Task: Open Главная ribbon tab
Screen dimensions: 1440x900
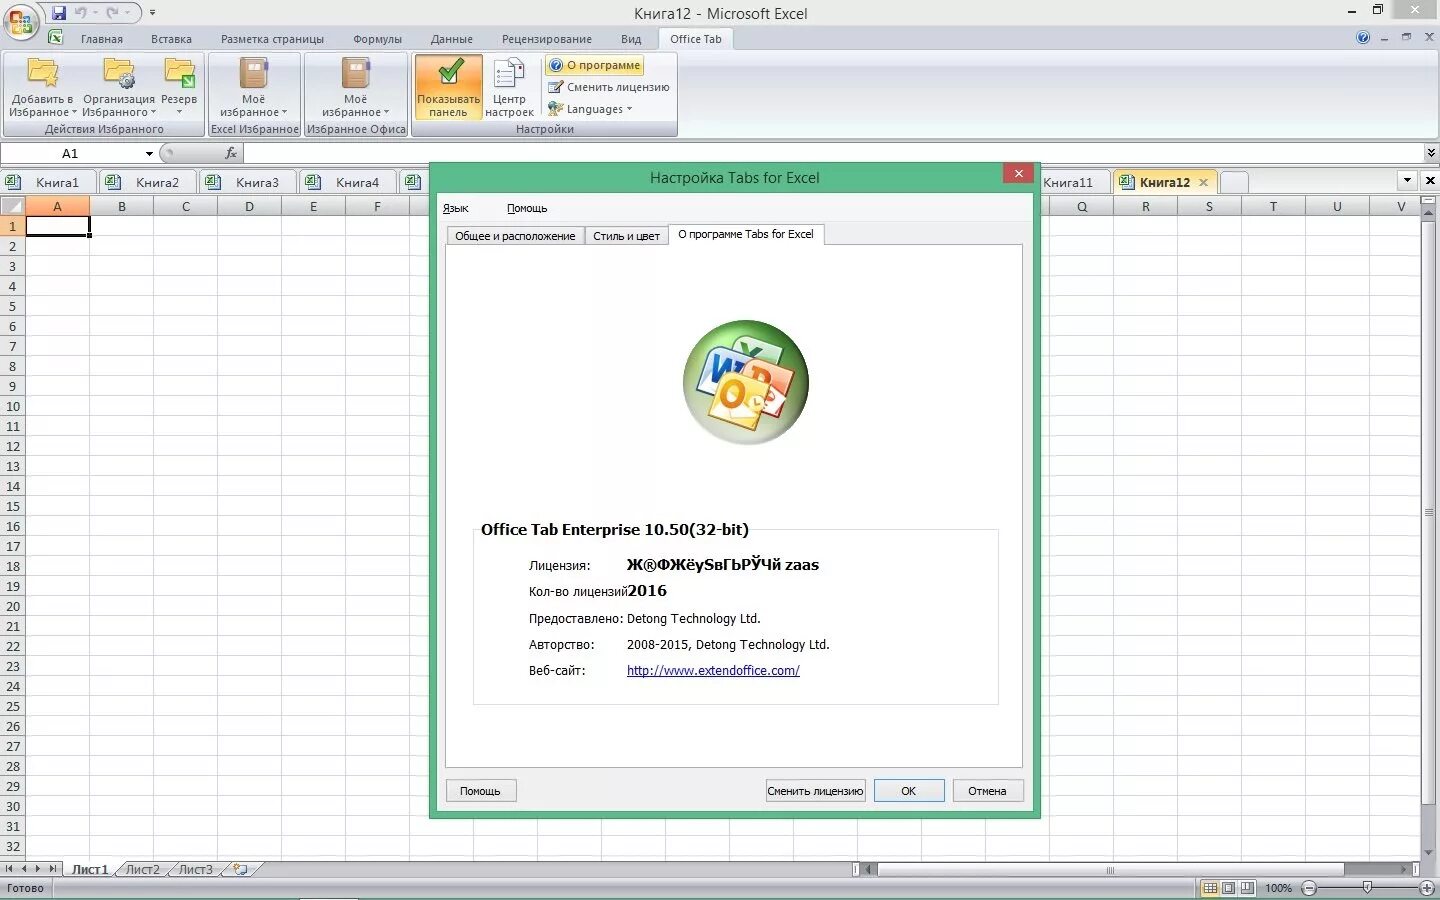Action: point(102,39)
